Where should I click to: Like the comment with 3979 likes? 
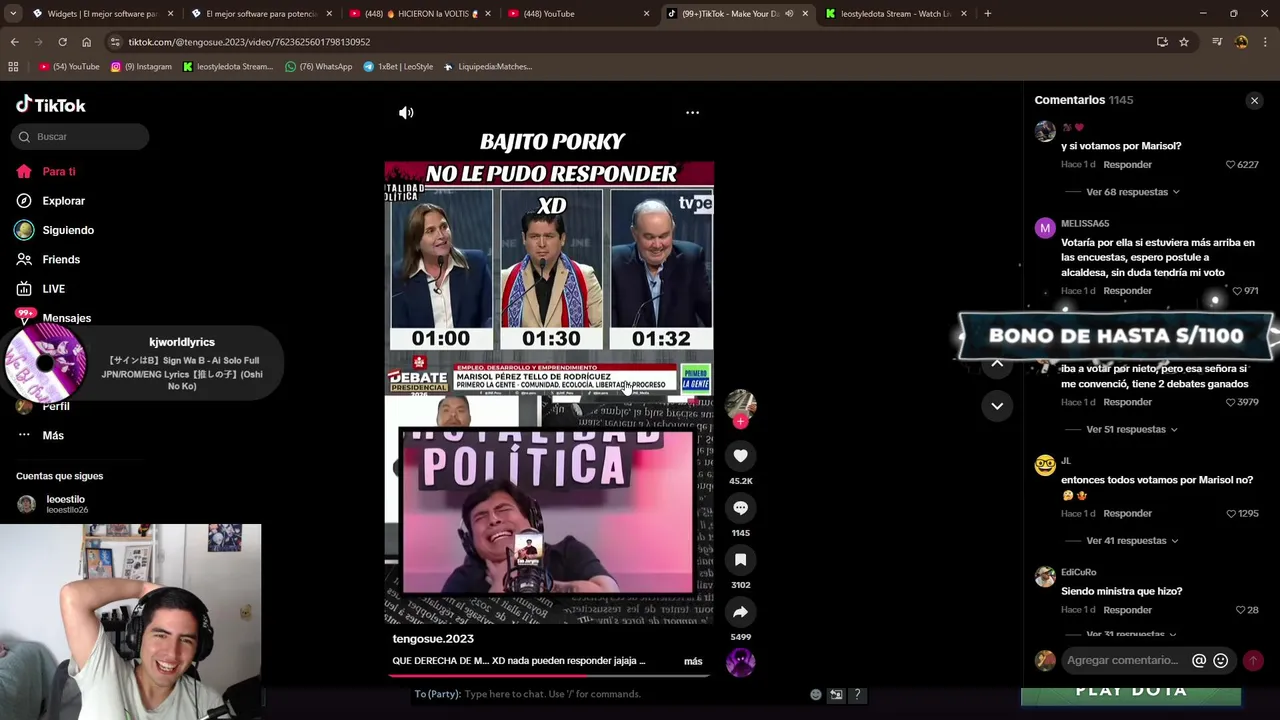[x=1231, y=402]
